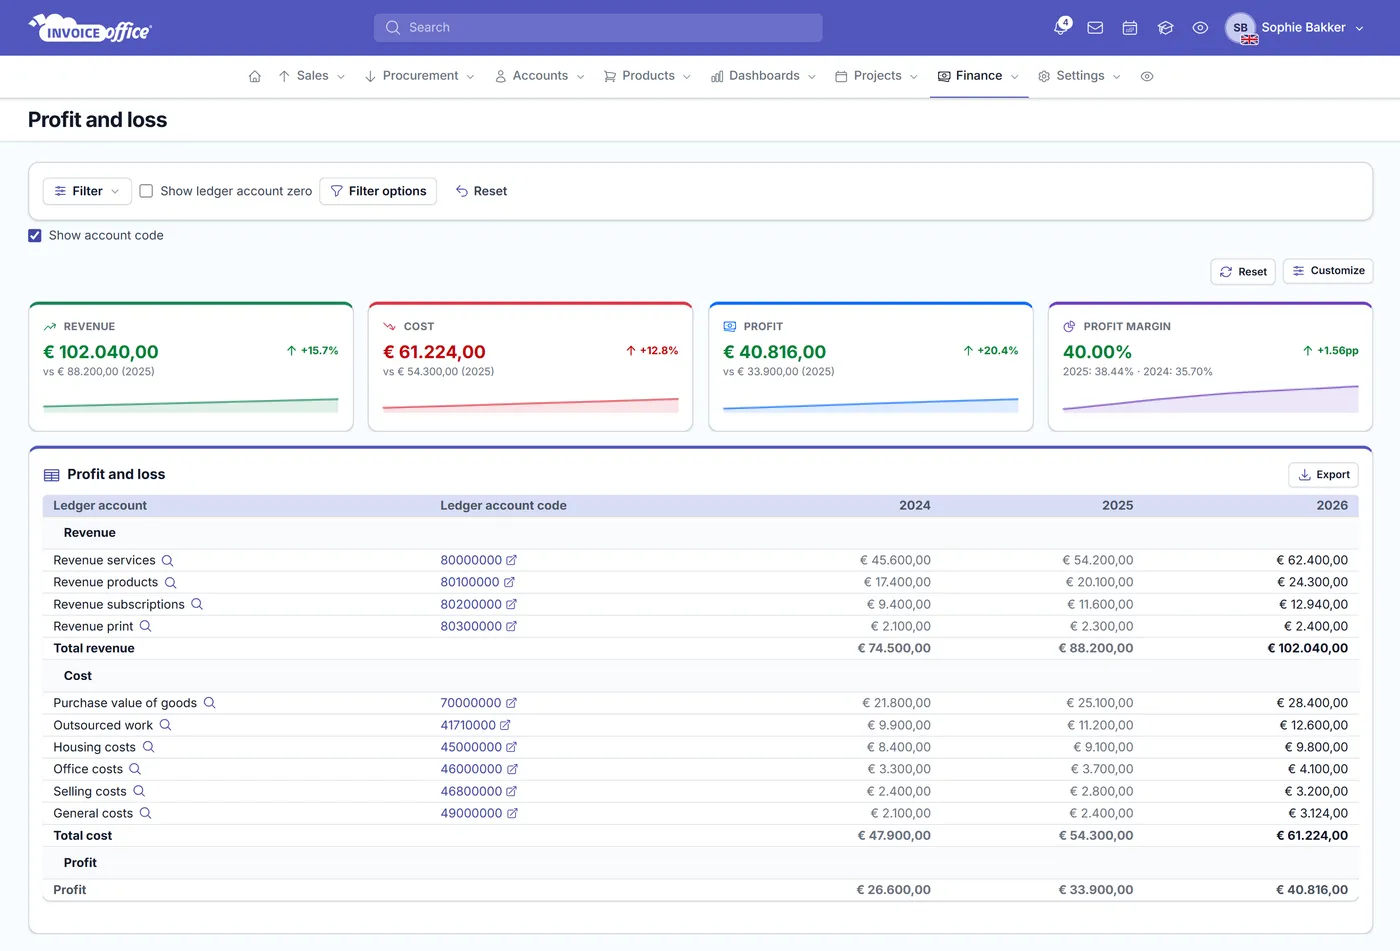This screenshot has width=1400, height=951.
Task: Expand the Sophie Bakker user menu
Action: pos(1295,28)
